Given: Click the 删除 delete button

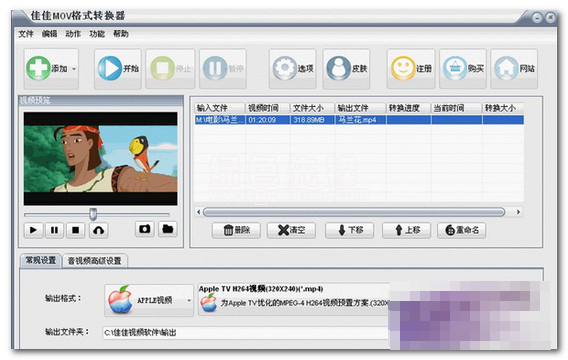Looking at the screenshot, I should tap(236, 230).
